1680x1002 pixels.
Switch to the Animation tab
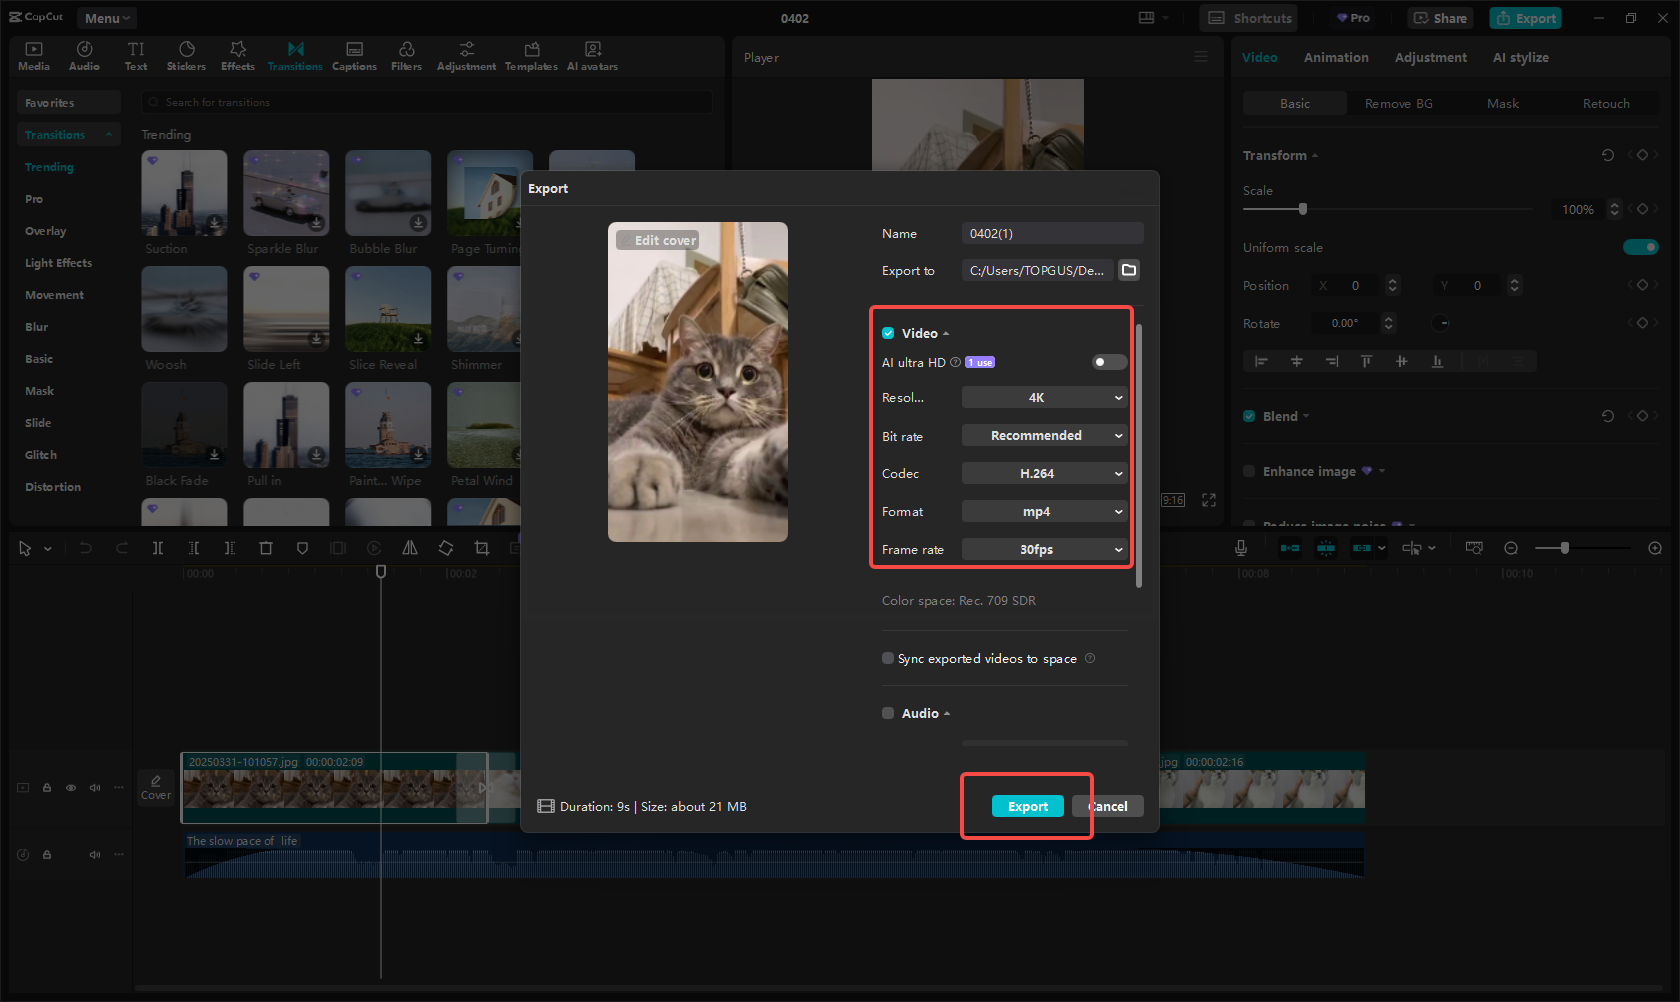coord(1335,58)
